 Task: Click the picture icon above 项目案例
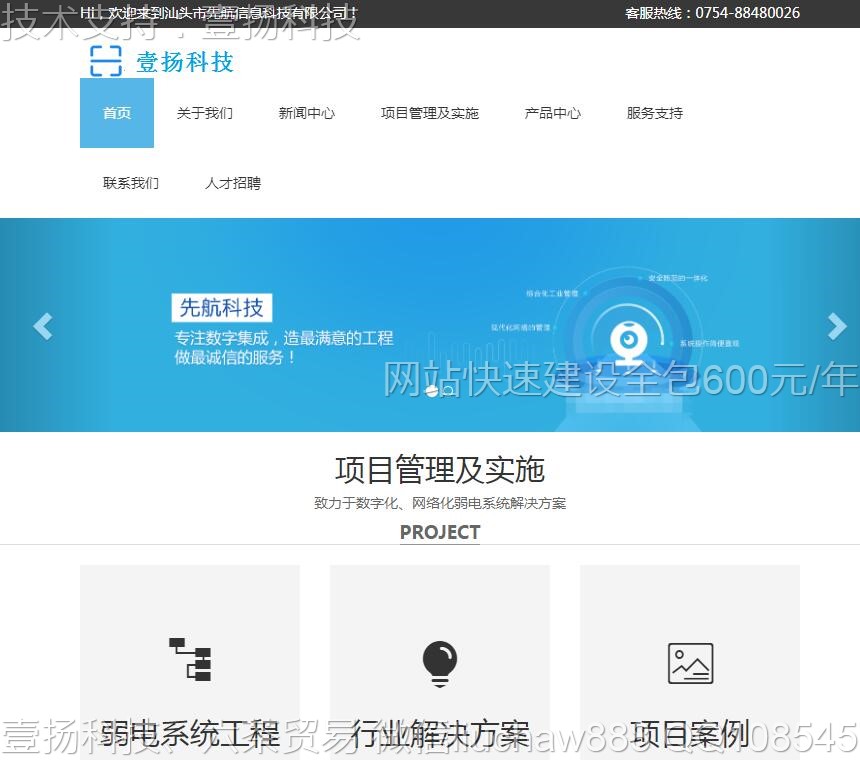(689, 661)
